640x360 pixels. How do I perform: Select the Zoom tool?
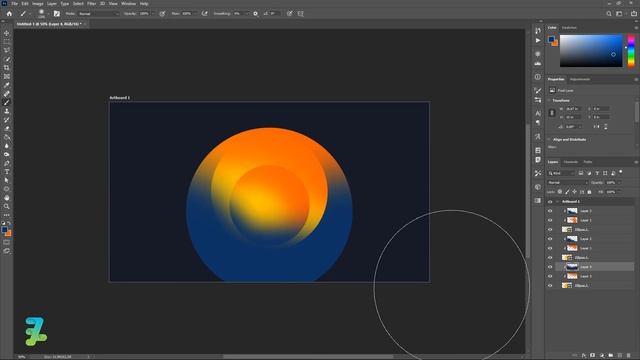coord(7,207)
